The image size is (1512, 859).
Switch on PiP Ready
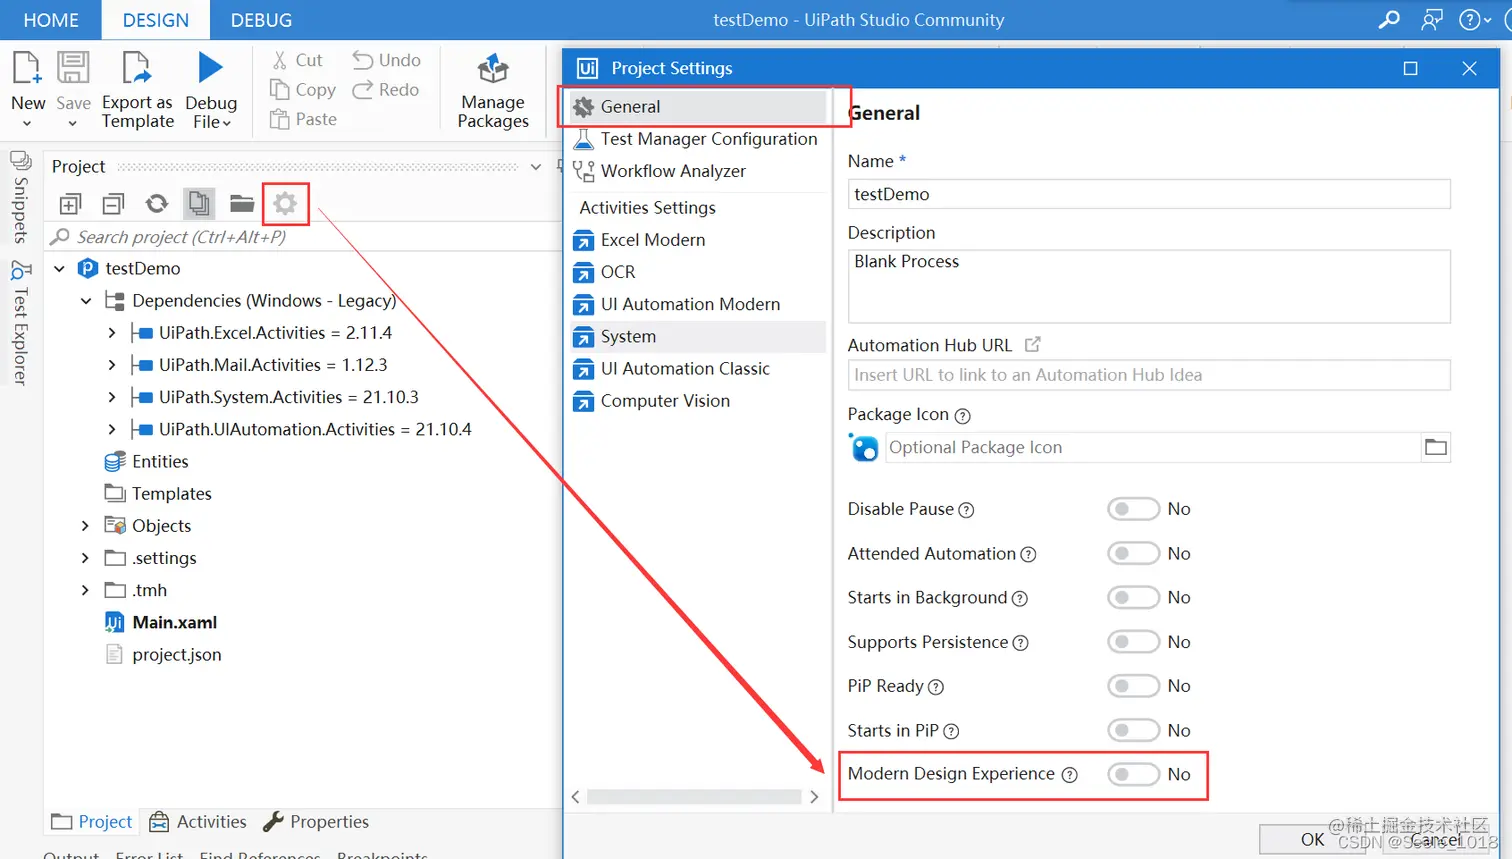tap(1133, 686)
